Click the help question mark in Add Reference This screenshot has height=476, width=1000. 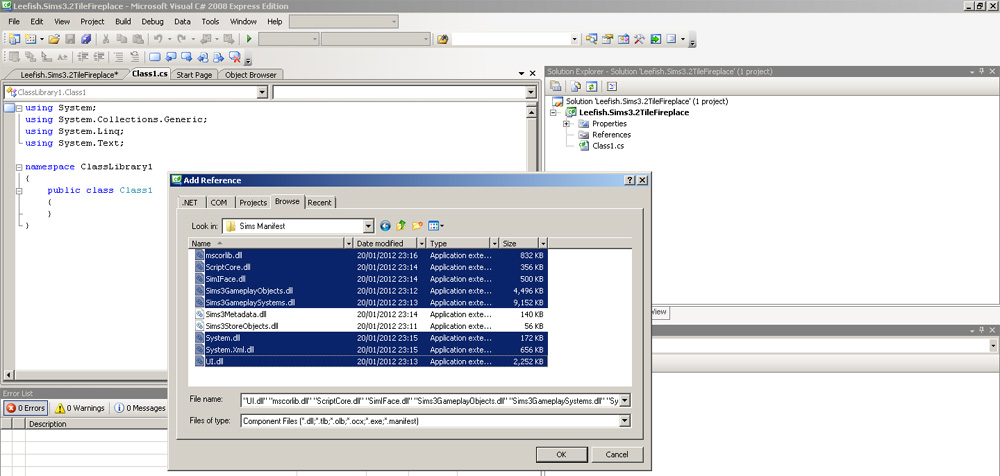click(630, 180)
